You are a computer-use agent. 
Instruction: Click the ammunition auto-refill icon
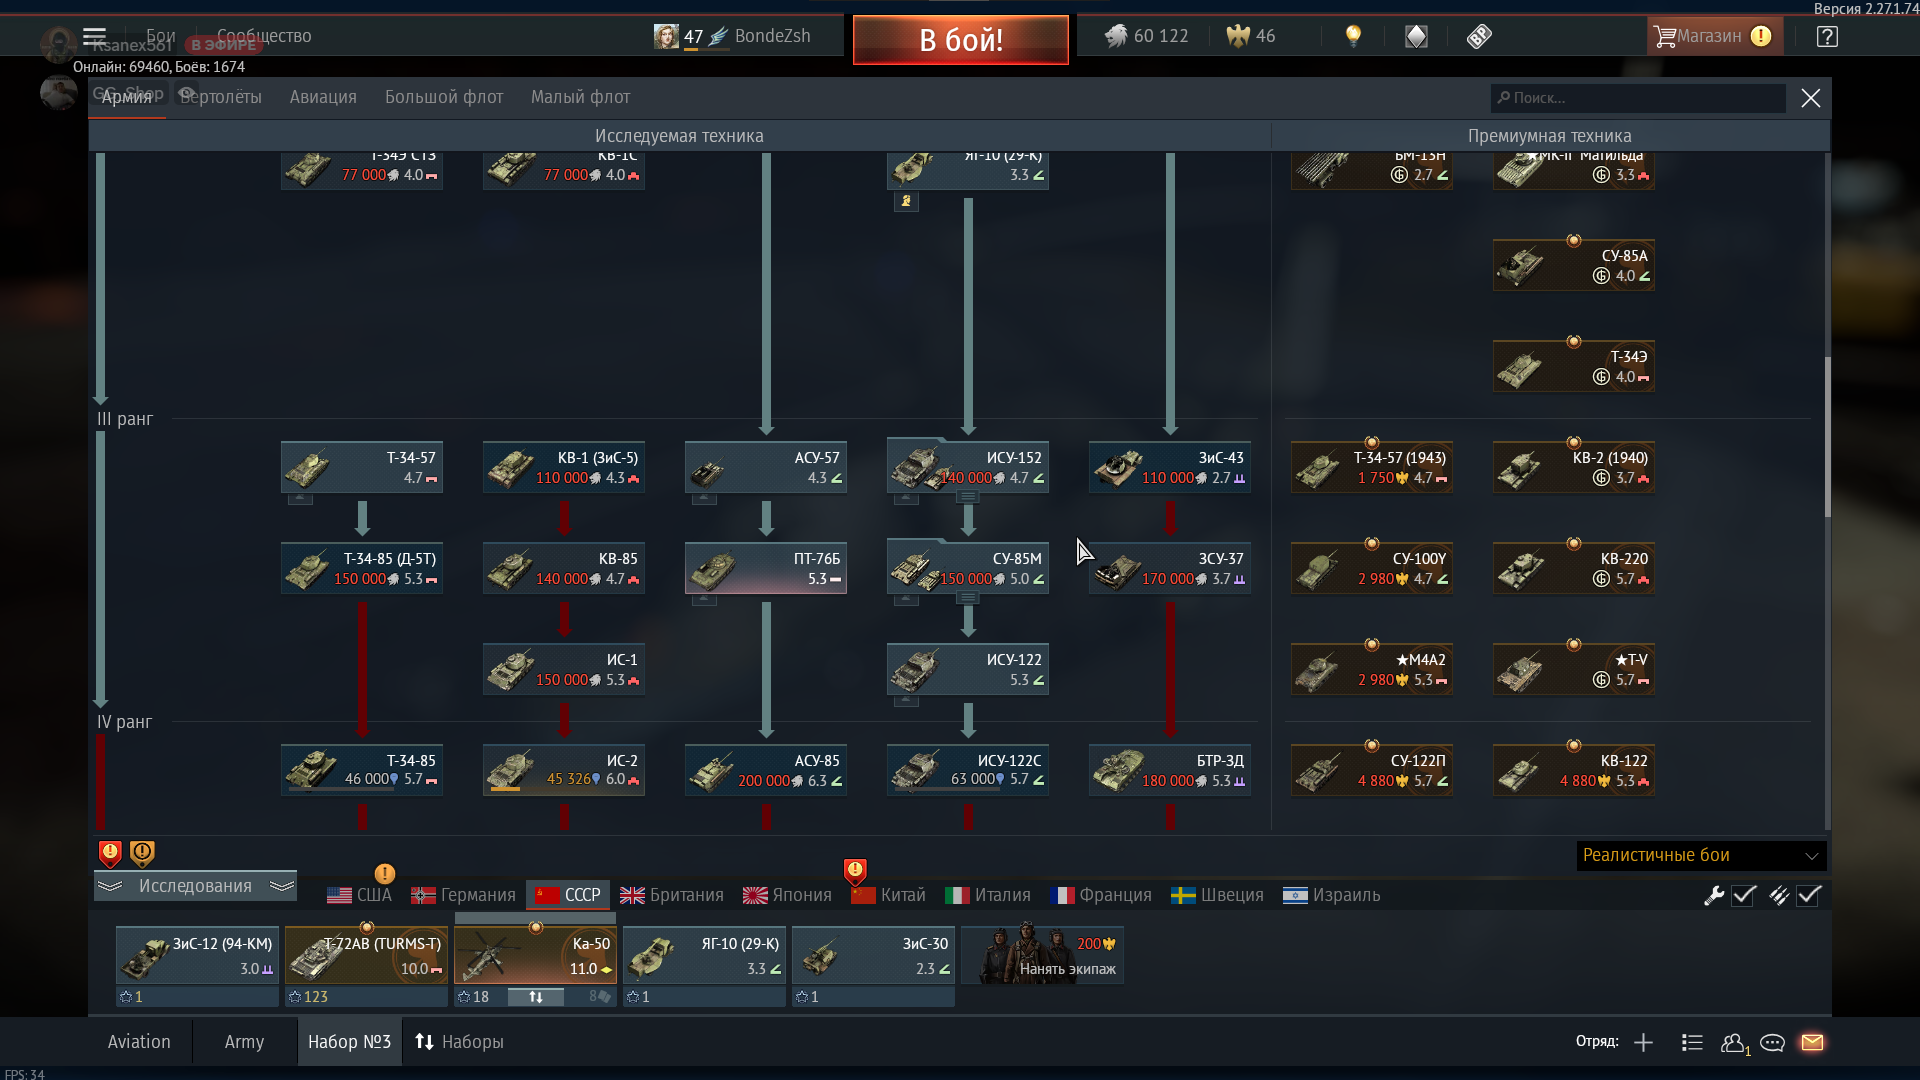pos(1779,896)
